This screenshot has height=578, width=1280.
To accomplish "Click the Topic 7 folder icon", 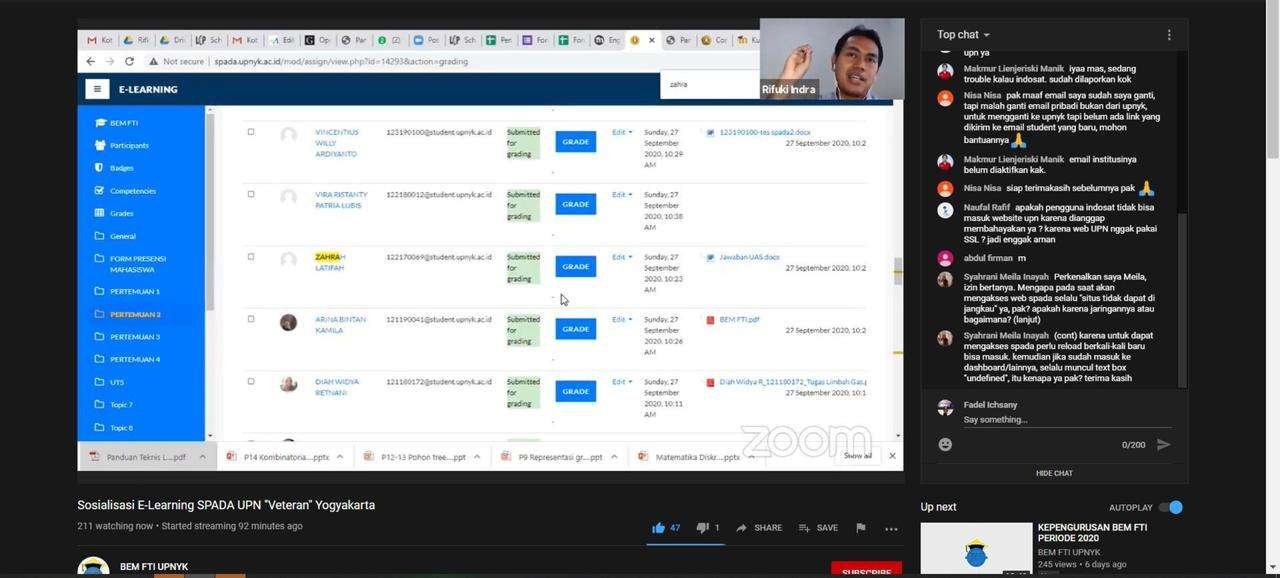I will 99,404.
